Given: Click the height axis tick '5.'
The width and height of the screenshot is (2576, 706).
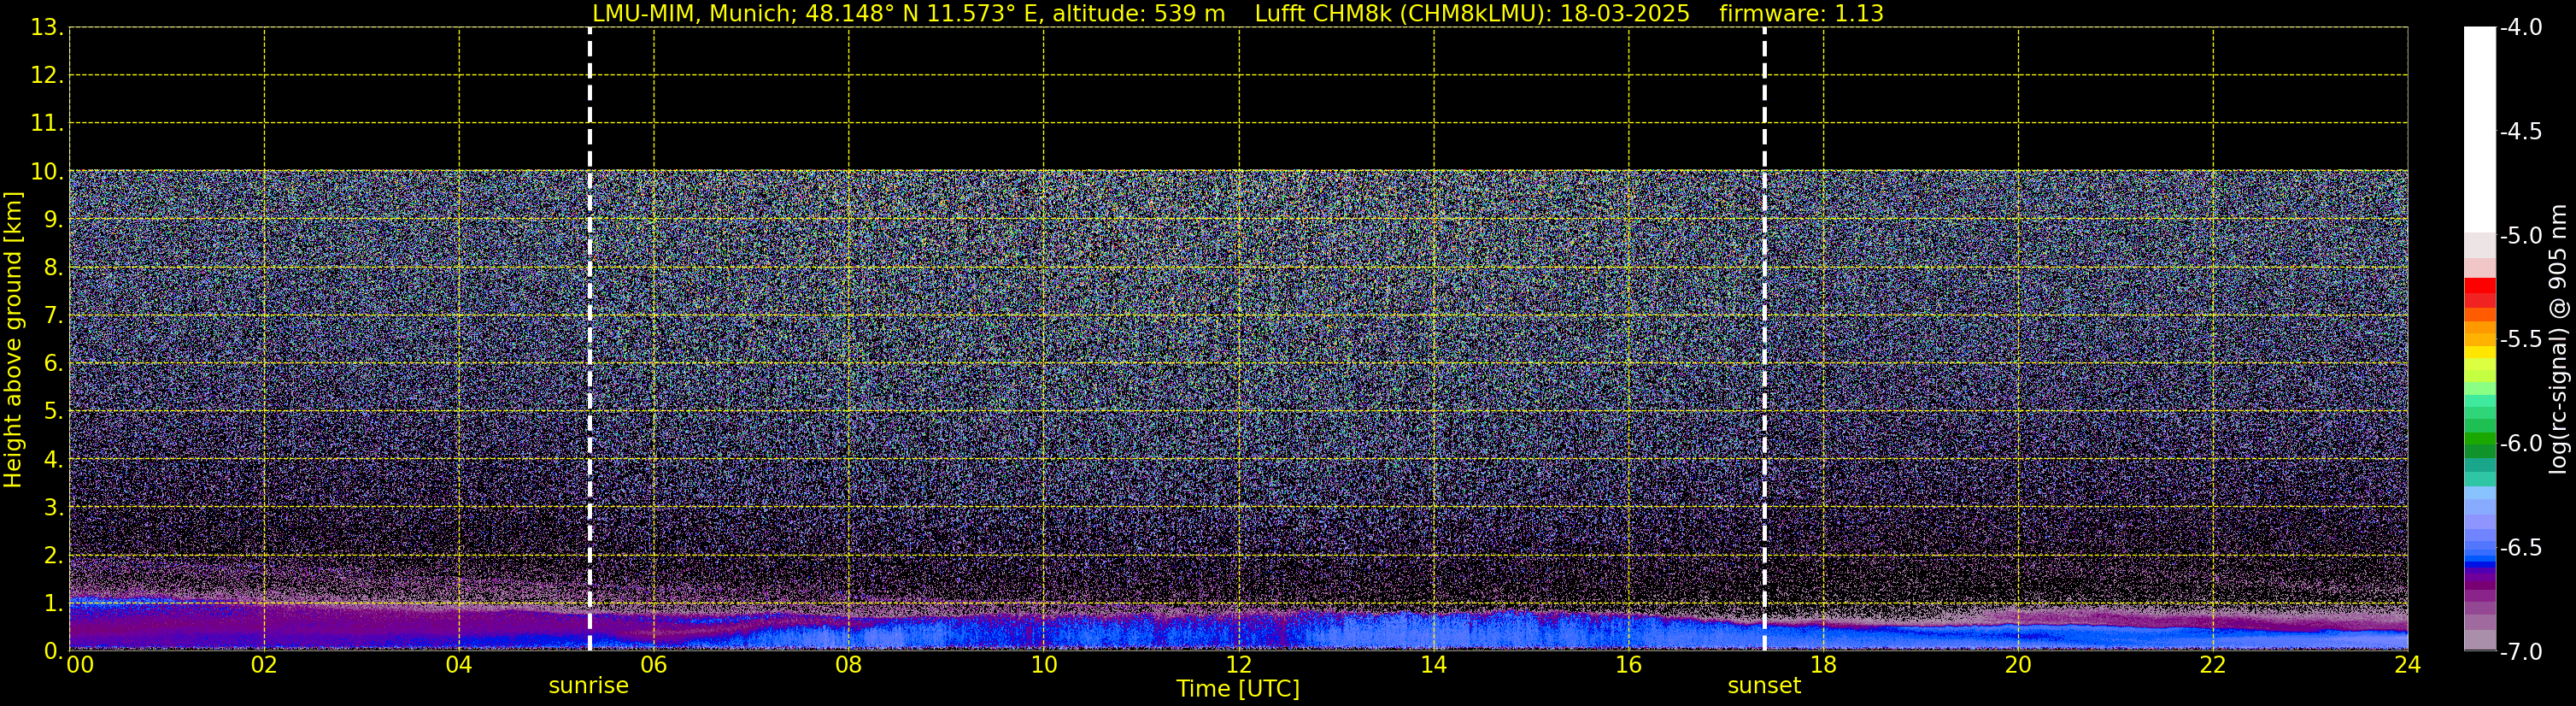Looking at the screenshot, I should 53,412.
